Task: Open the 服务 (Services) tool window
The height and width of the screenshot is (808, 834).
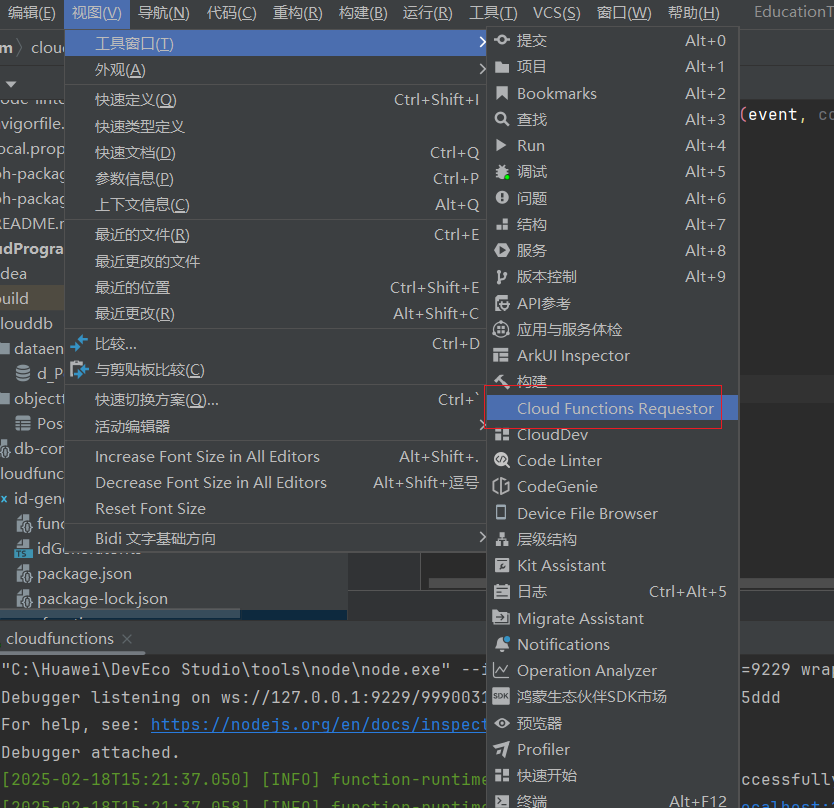Action: (612, 251)
